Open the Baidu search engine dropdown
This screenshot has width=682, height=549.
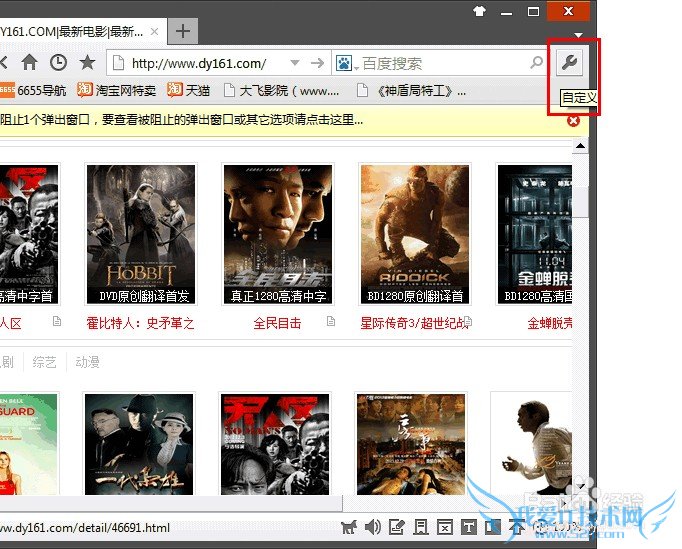click(x=356, y=67)
